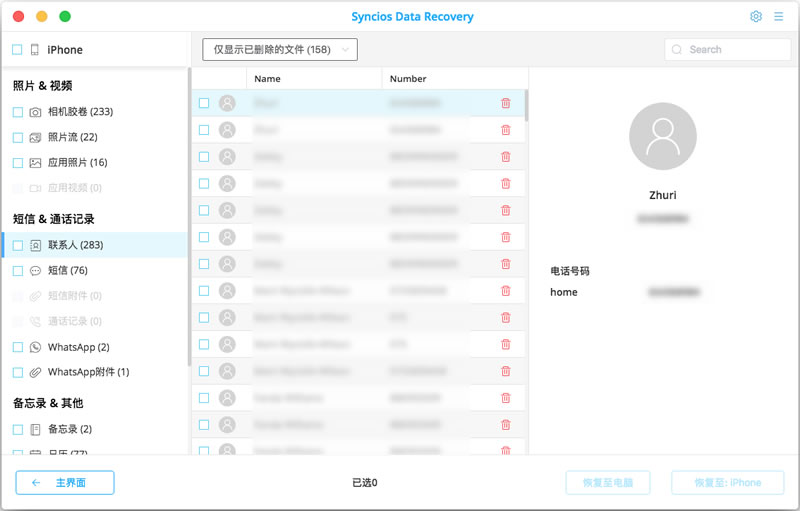
Task: Click the 备忘录 & 其他 heading
Action: [48, 403]
